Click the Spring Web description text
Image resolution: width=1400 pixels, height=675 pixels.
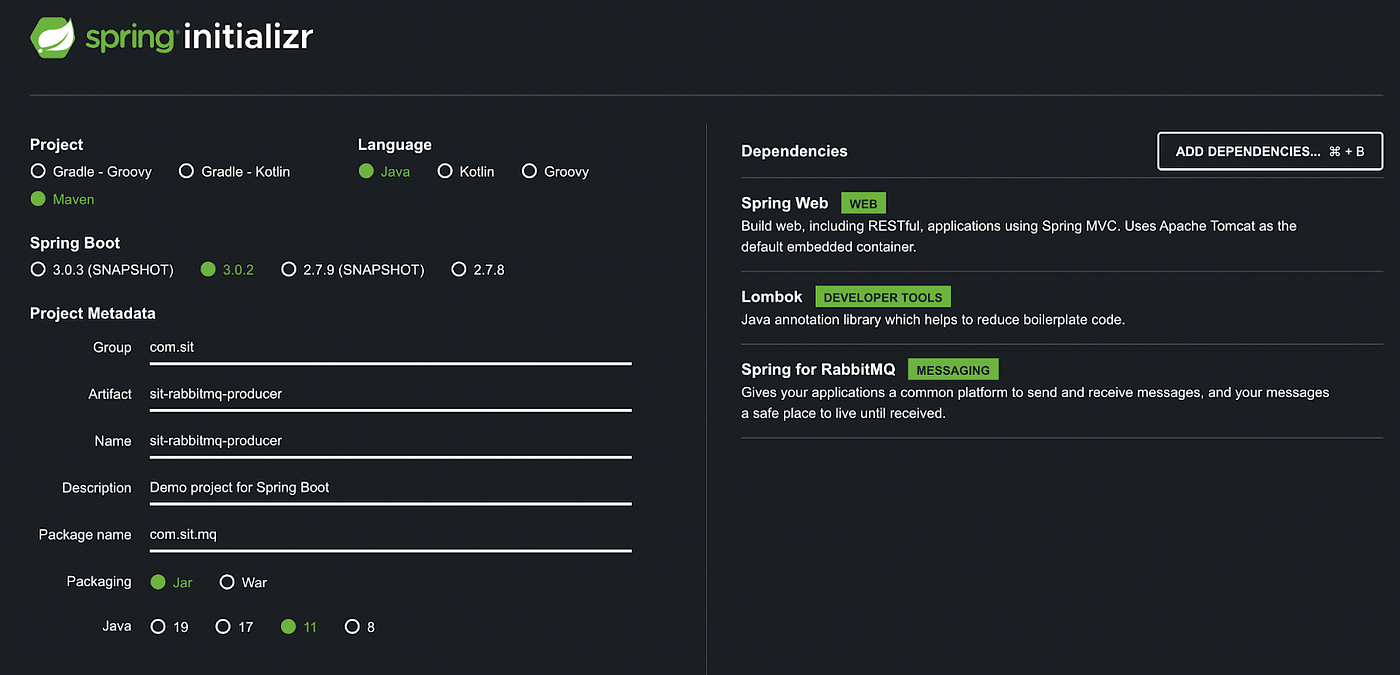[x=1019, y=236]
